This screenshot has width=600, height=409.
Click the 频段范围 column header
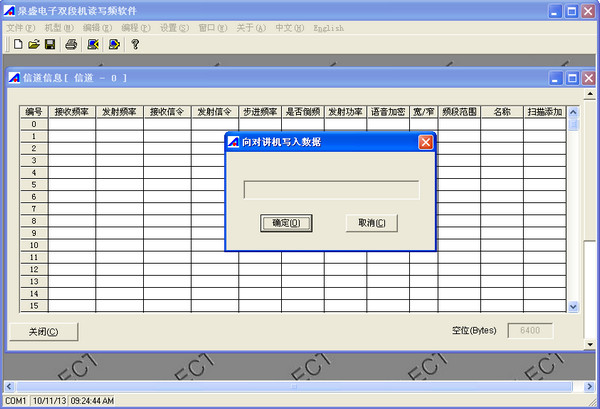click(x=459, y=112)
